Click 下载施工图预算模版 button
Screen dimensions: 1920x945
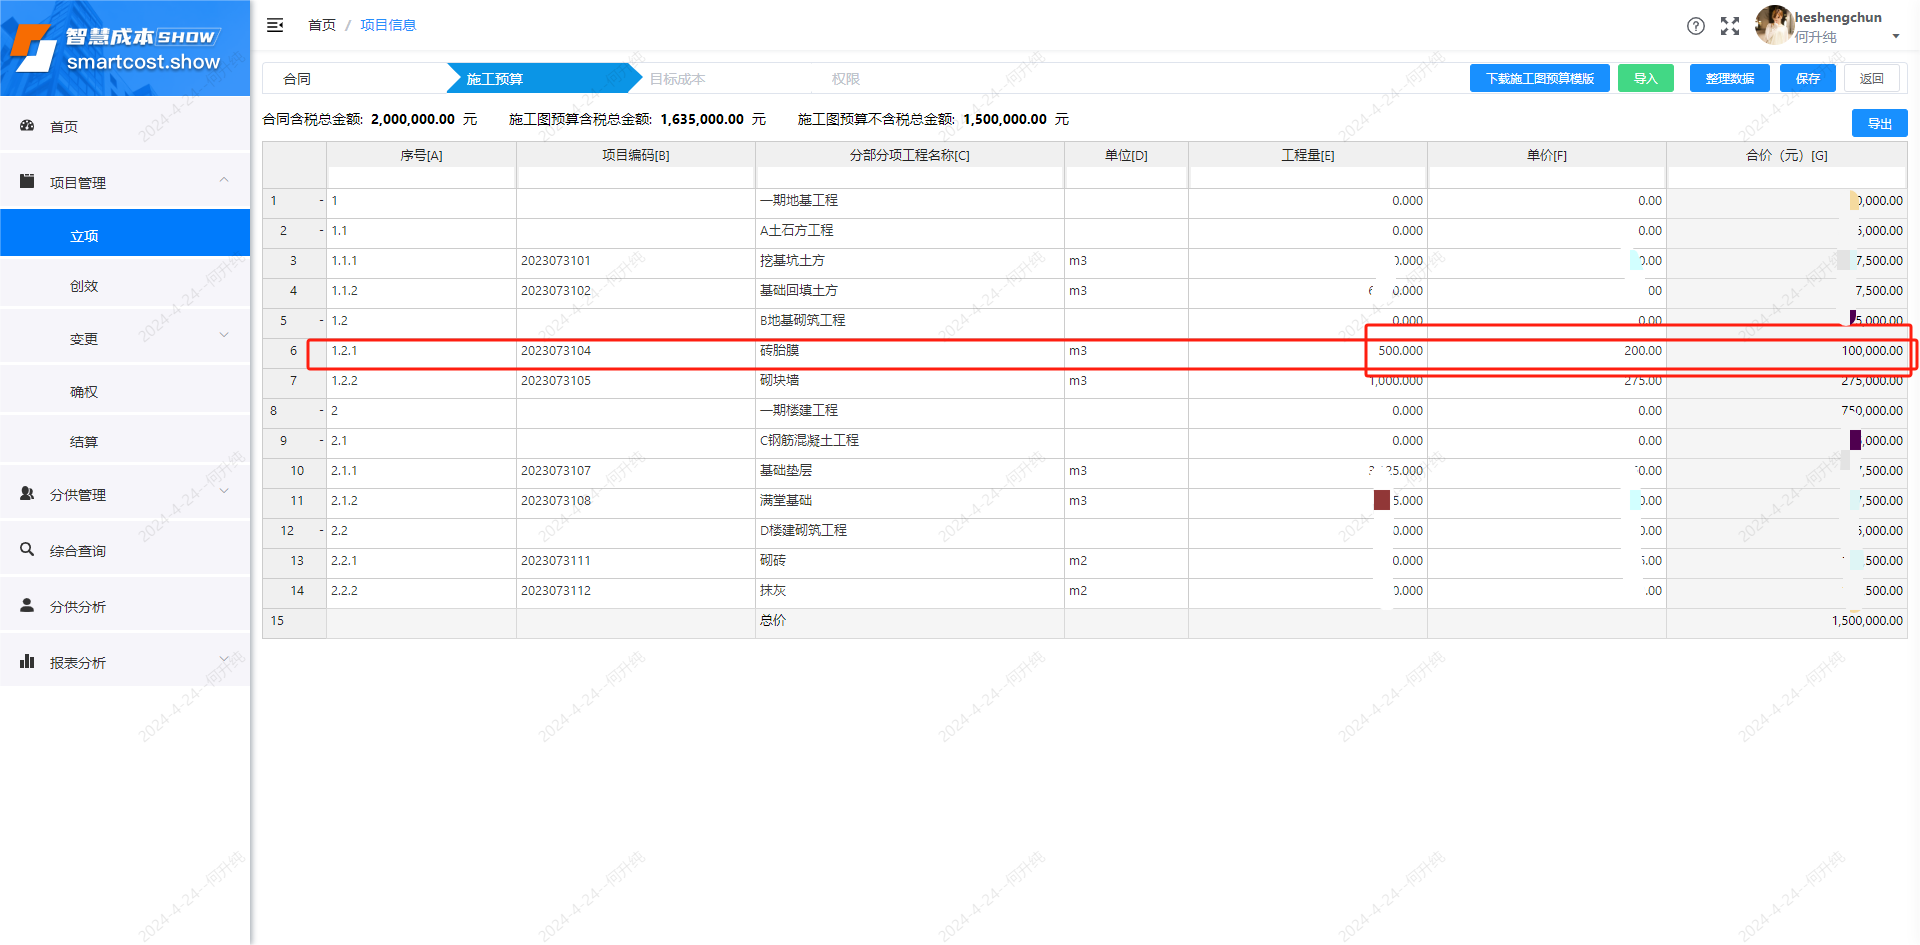[1539, 78]
